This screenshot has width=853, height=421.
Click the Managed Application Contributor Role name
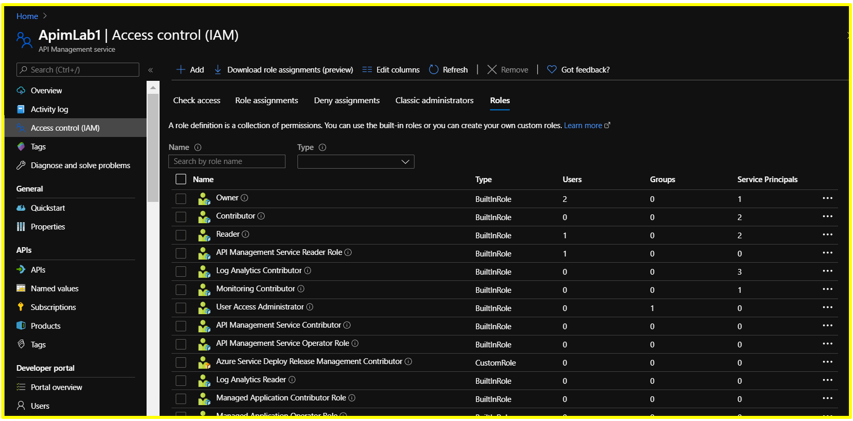click(281, 398)
